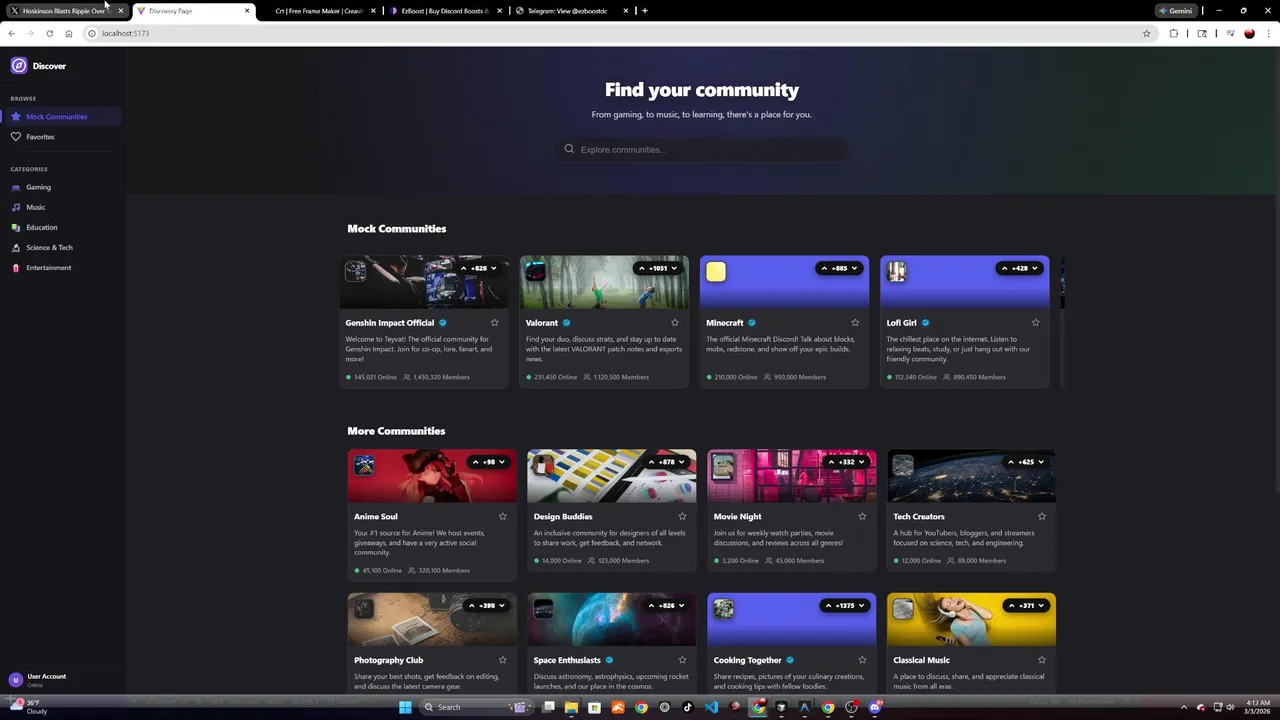
Task: Click the Discover logo icon in the sidebar
Action: tap(19, 66)
